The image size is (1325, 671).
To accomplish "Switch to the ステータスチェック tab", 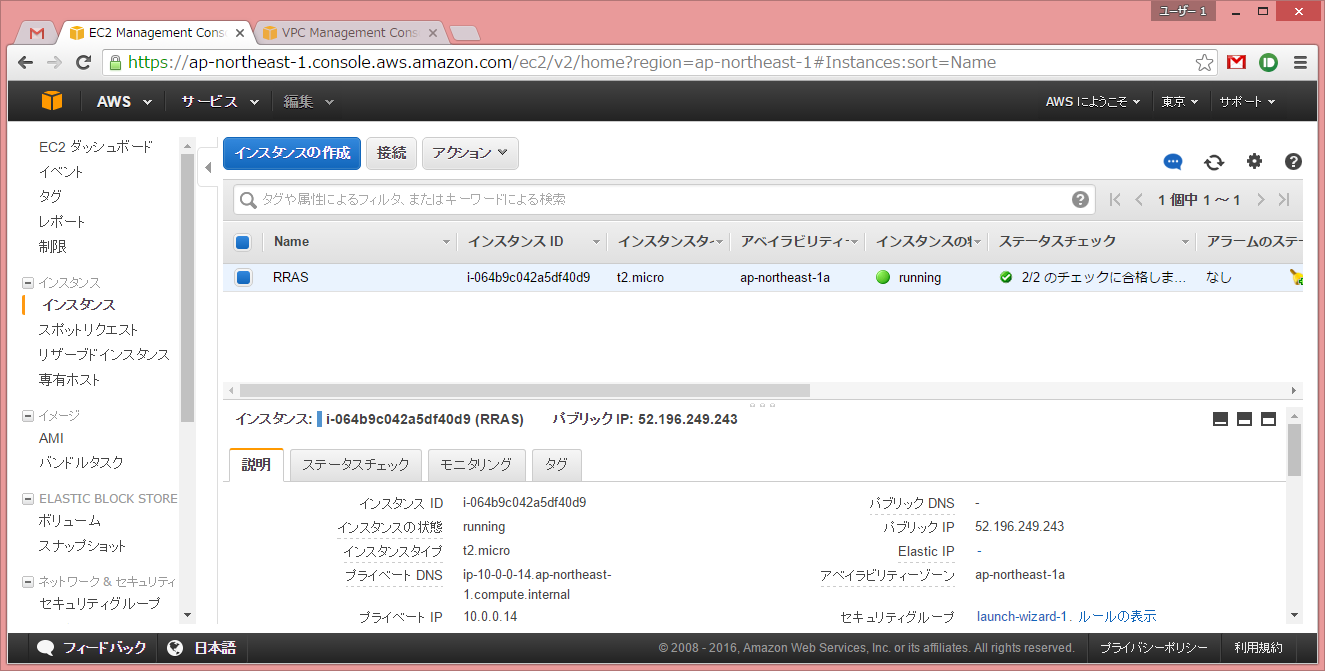I will pos(355,465).
